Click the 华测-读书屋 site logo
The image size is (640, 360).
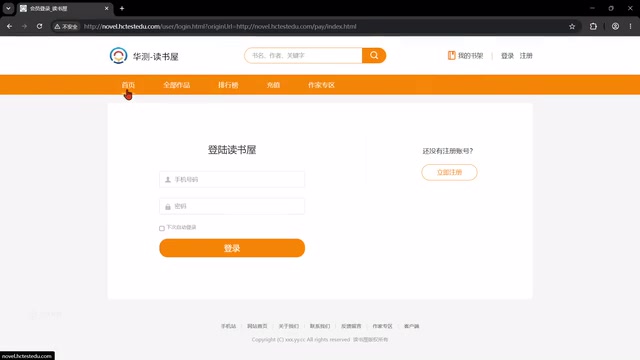(x=144, y=56)
